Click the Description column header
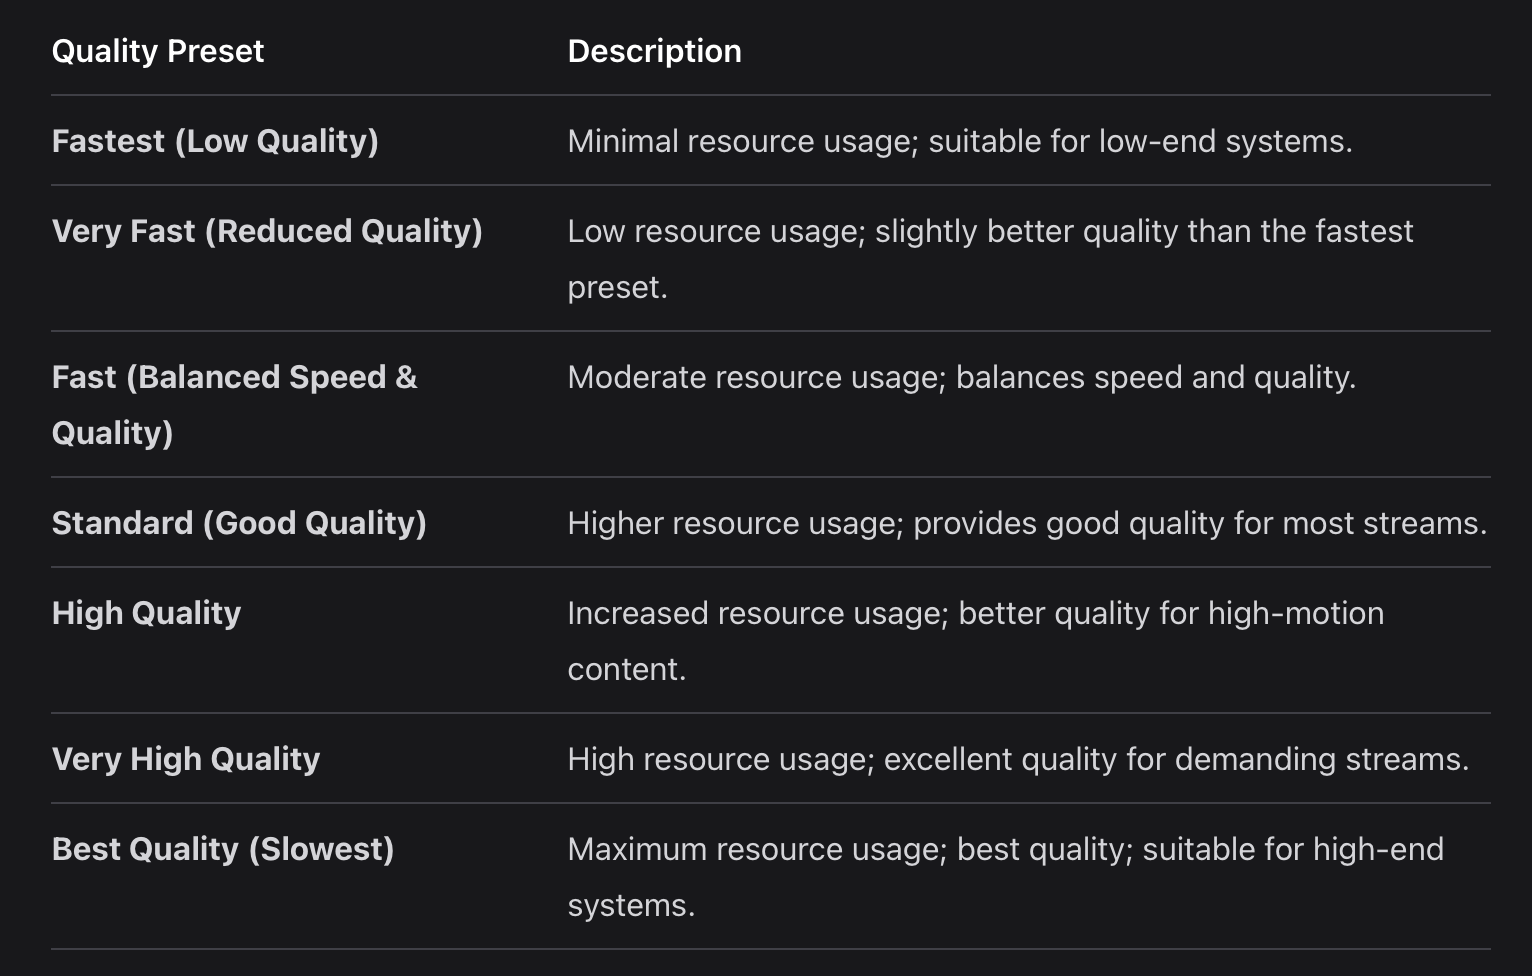This screenshot has height=976, width=1532. pos(655,51)
